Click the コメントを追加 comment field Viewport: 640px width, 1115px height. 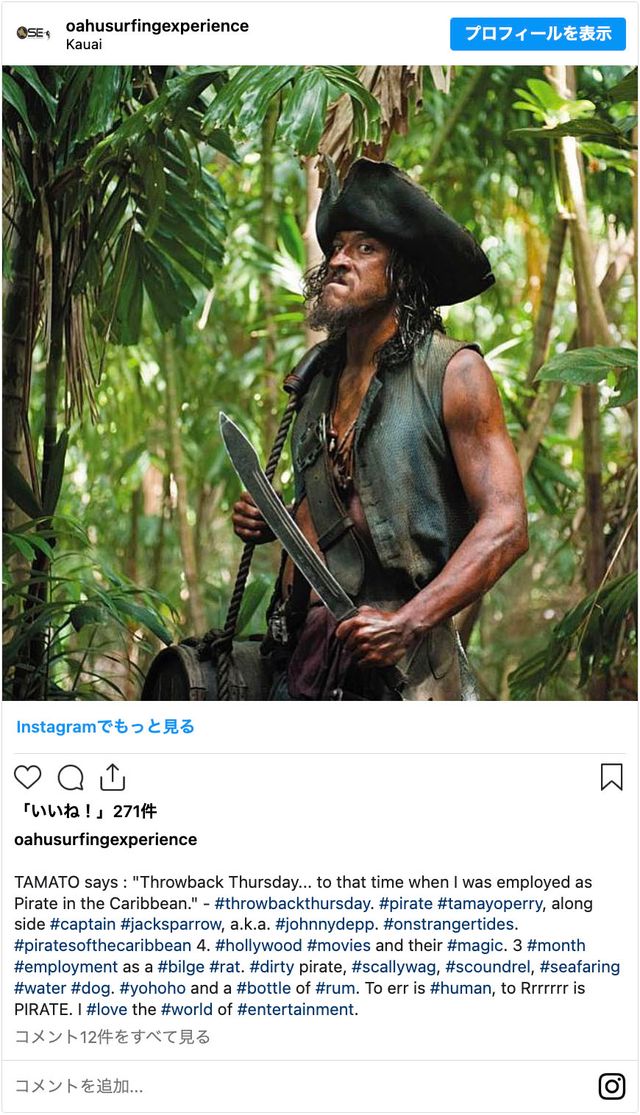[299, 1086]
